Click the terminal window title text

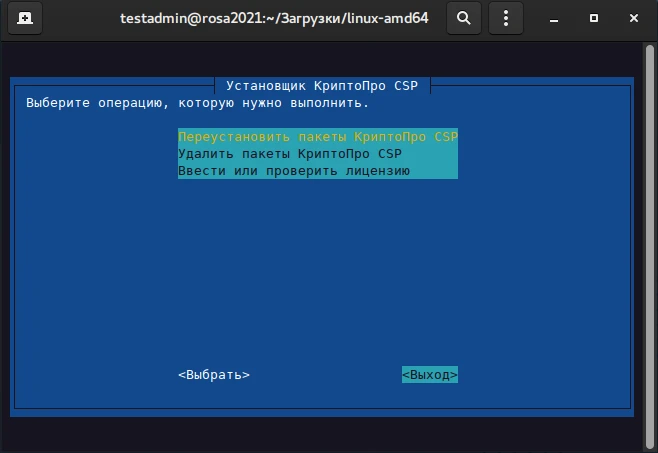[x=274, y=18]
